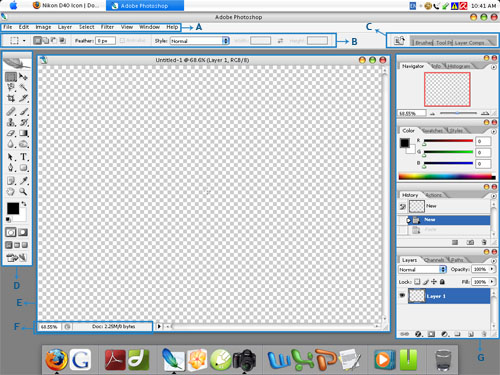
Task: Open the Fill slider arrow
Action: (492, 282)
